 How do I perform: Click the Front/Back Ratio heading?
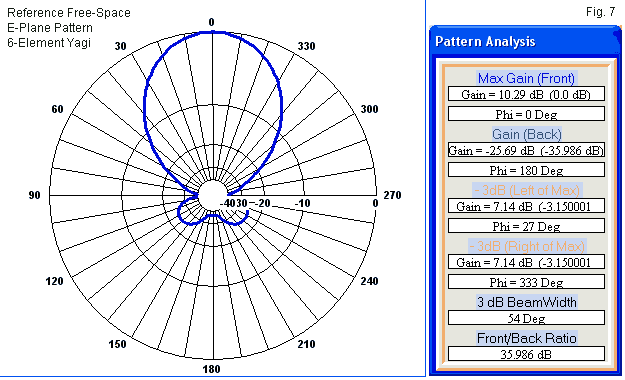pyautogui.click(x=527, y=338)
